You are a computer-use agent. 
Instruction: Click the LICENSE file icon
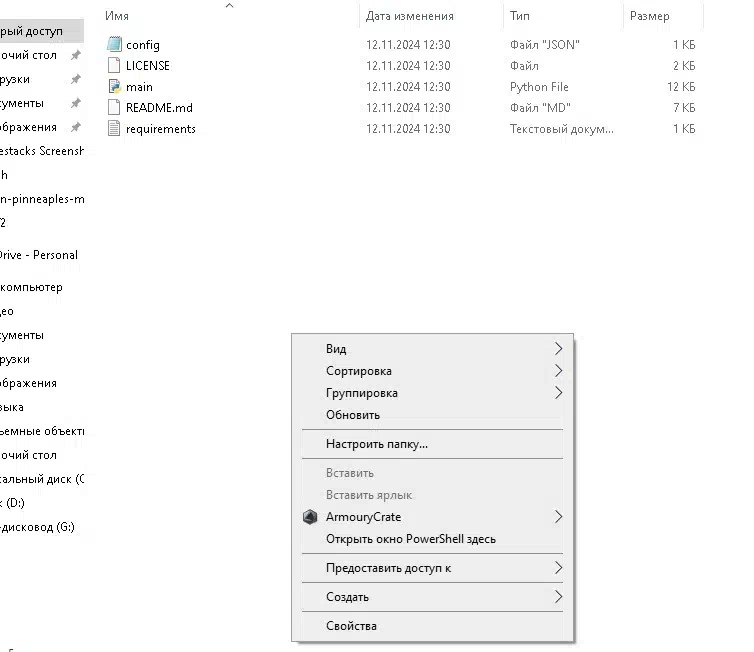pos(114,65)
